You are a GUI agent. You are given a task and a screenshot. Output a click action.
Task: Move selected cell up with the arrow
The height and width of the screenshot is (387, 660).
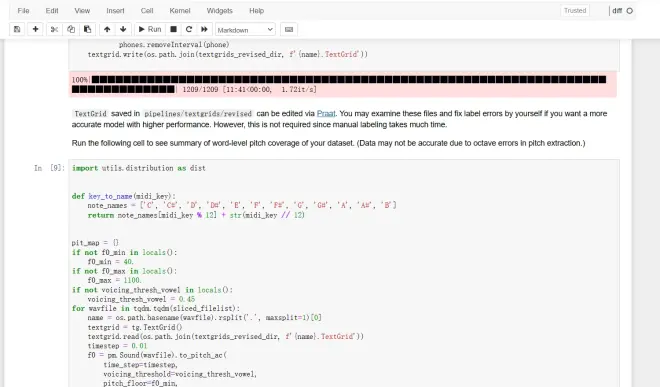[107, 29]
